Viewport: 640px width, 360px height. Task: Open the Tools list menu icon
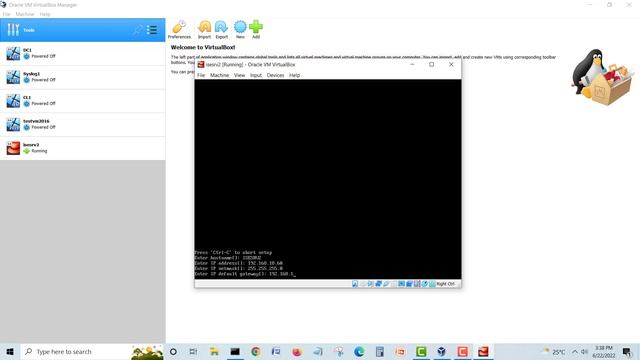click(x=152, y=30)
